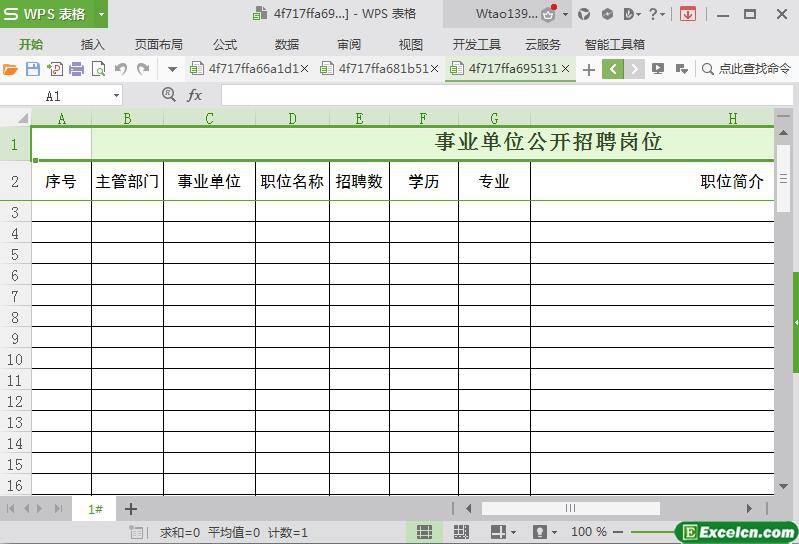The width and height of the screenshot is (799, 544).
Task: Open the help question mark menu
Action: (x=656, y=14)
